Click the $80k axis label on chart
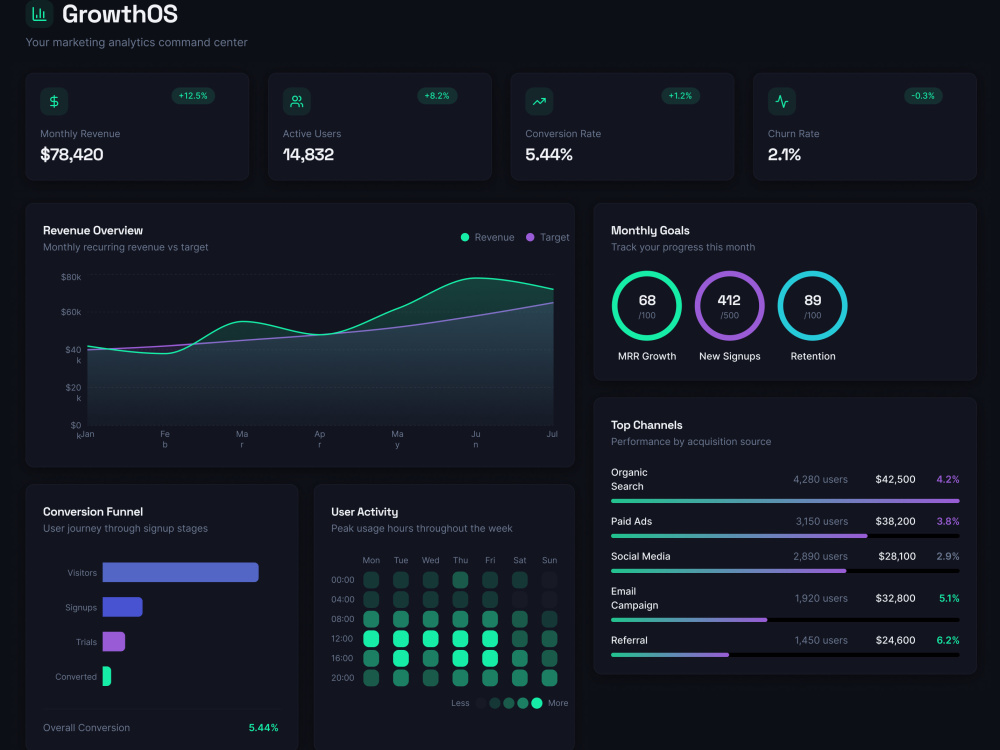Image resolution: width=1000 pixels, height=750 pixels. 71,277
